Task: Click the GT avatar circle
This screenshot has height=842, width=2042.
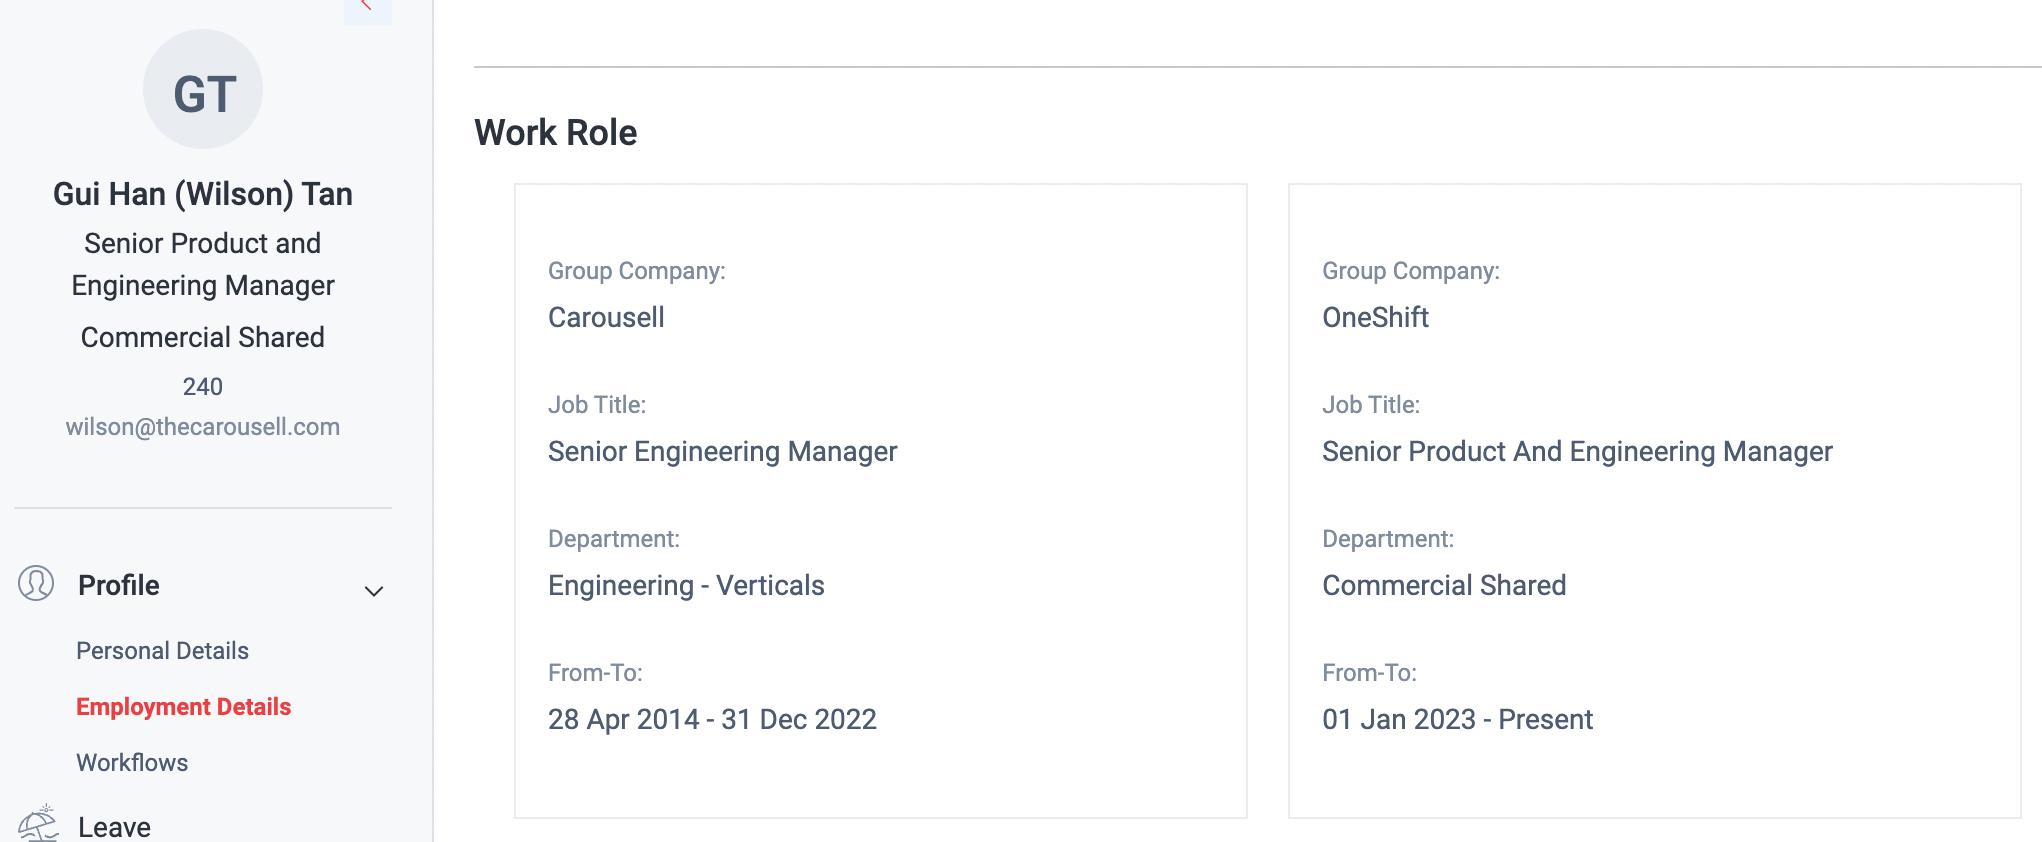Action: [x=203, y=90]
